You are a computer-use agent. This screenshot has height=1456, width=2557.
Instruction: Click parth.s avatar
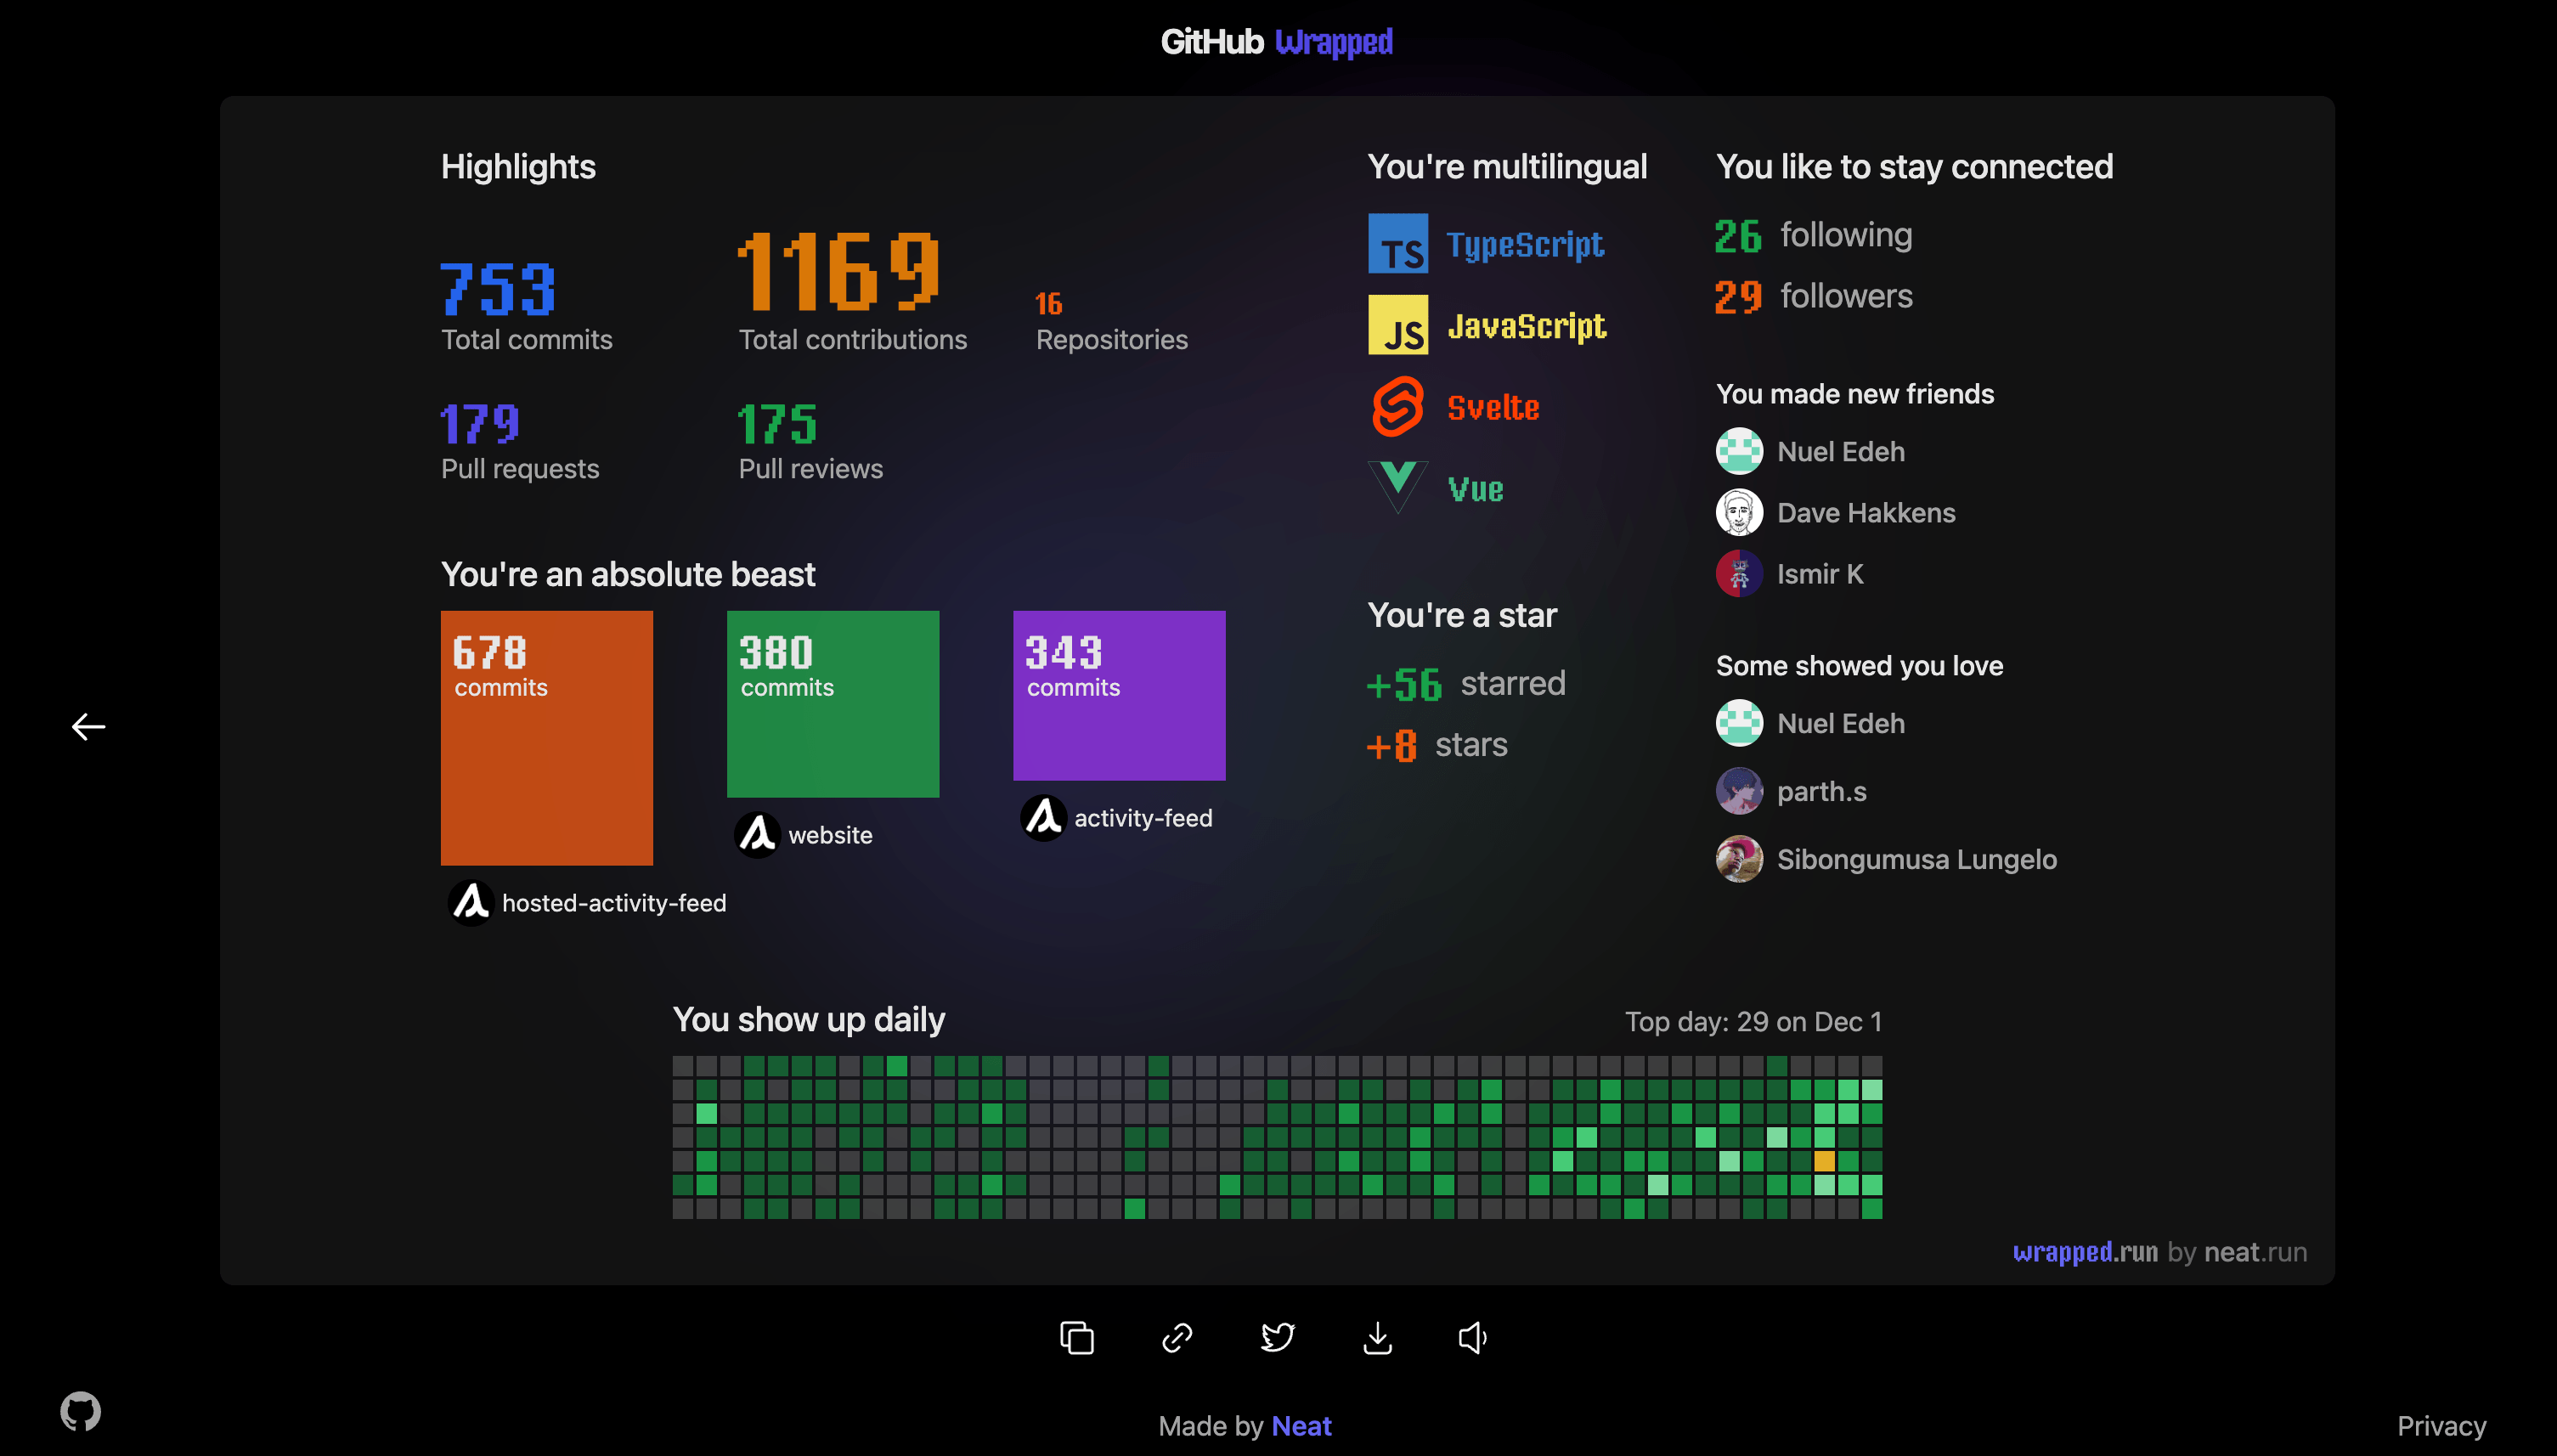(1739, 791)
